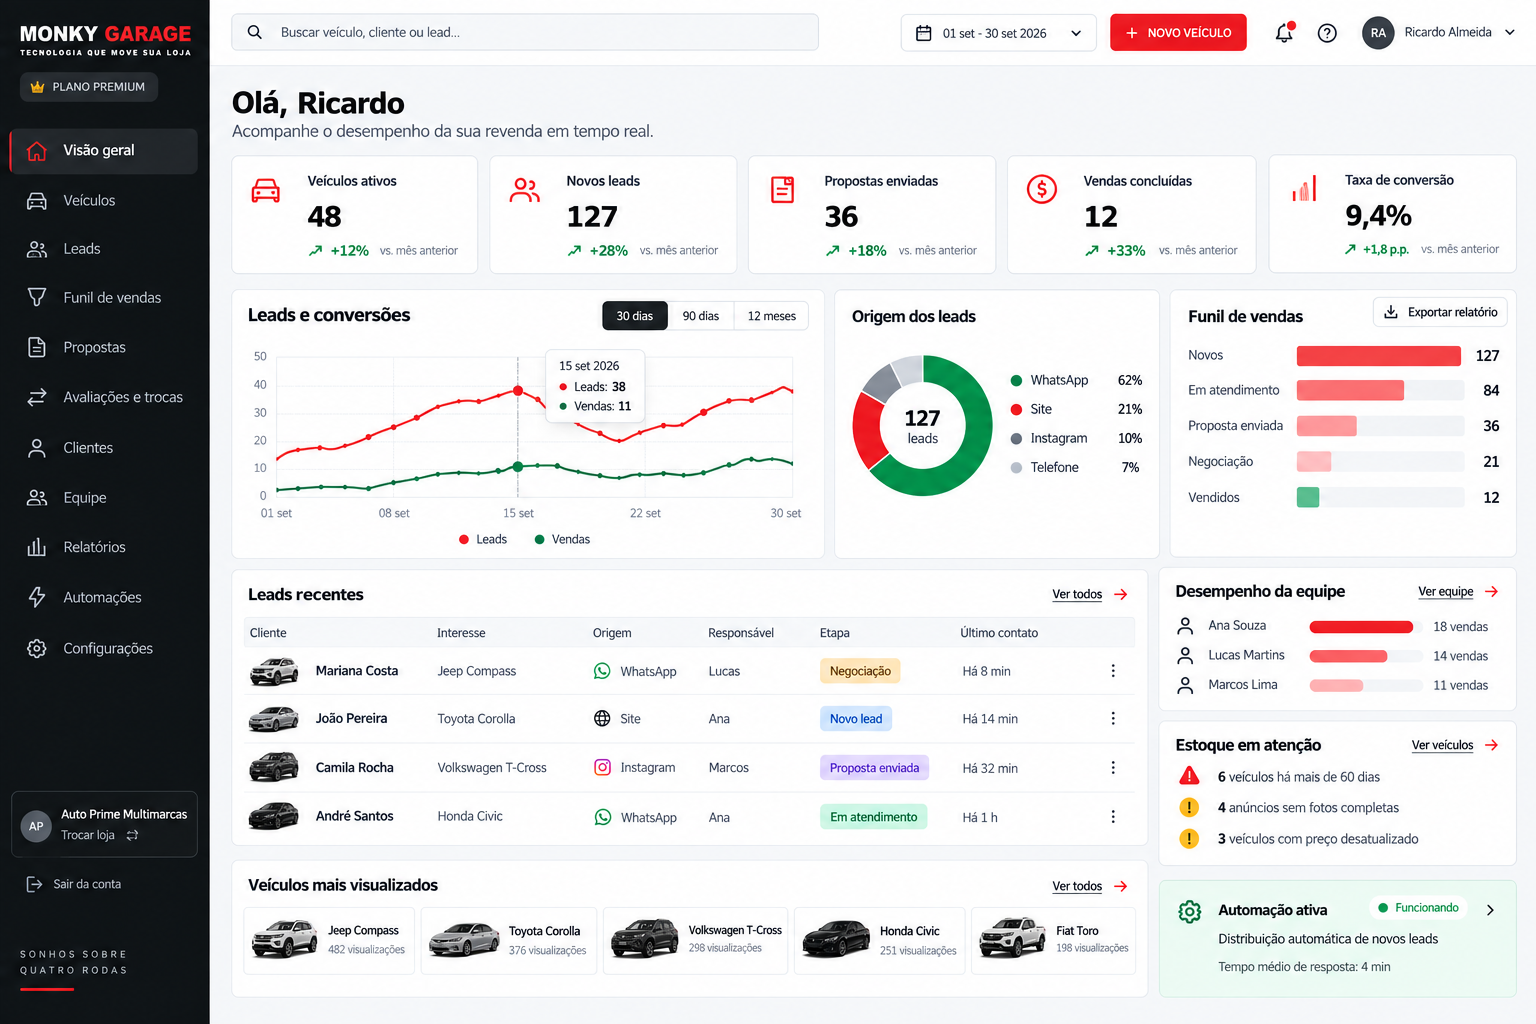Open three-dot menu for Camila Rocha
Viewport: 1536px width, 1024px height.
coord(1113,768)
